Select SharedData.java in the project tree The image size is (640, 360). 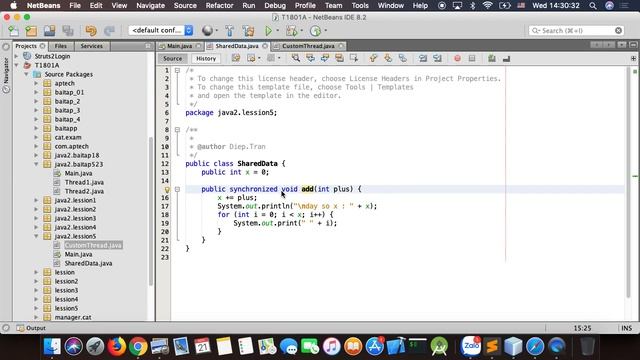88,263
